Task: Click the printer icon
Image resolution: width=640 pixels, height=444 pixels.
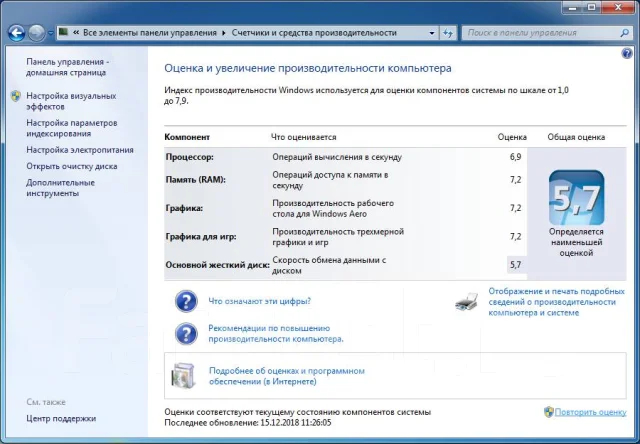Action: (467, 302)
